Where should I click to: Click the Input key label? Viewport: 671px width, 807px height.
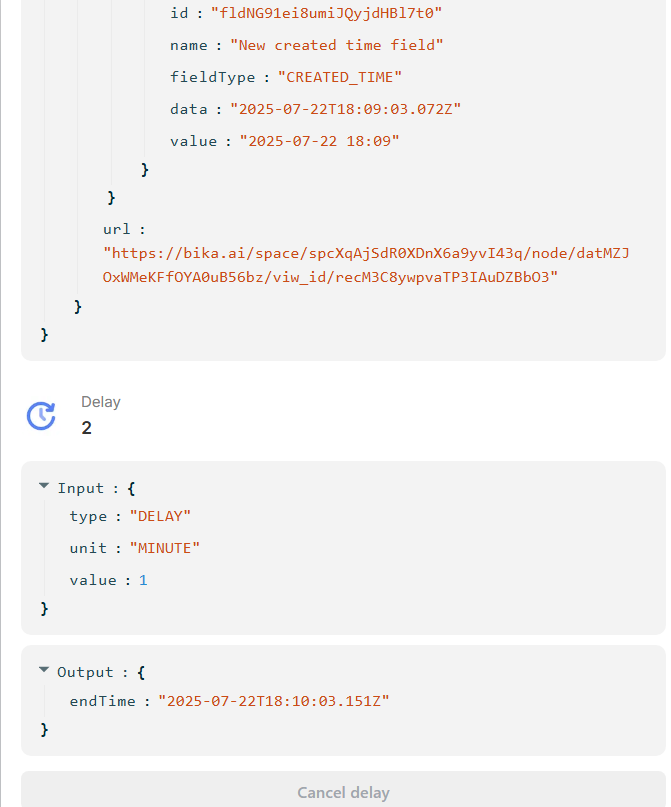[81, 488]
